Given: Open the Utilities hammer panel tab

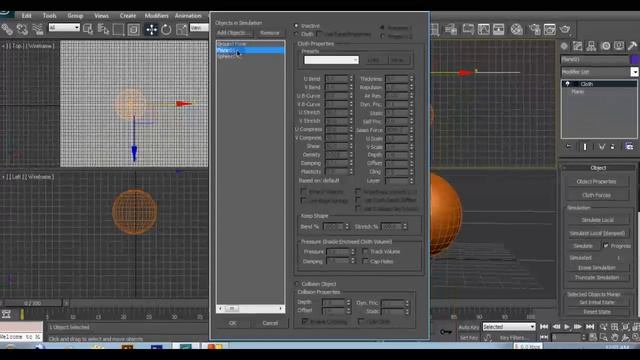Looking at the screenshot, I should (x=633, y=46).
